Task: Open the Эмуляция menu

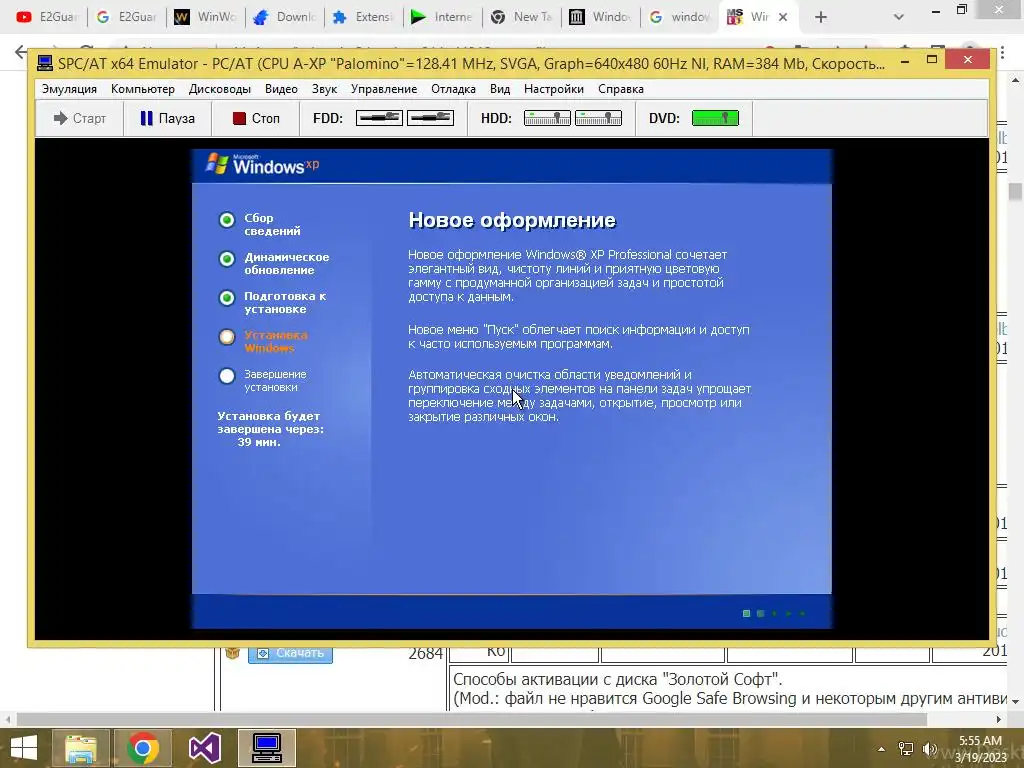Action: click(69, 89)
